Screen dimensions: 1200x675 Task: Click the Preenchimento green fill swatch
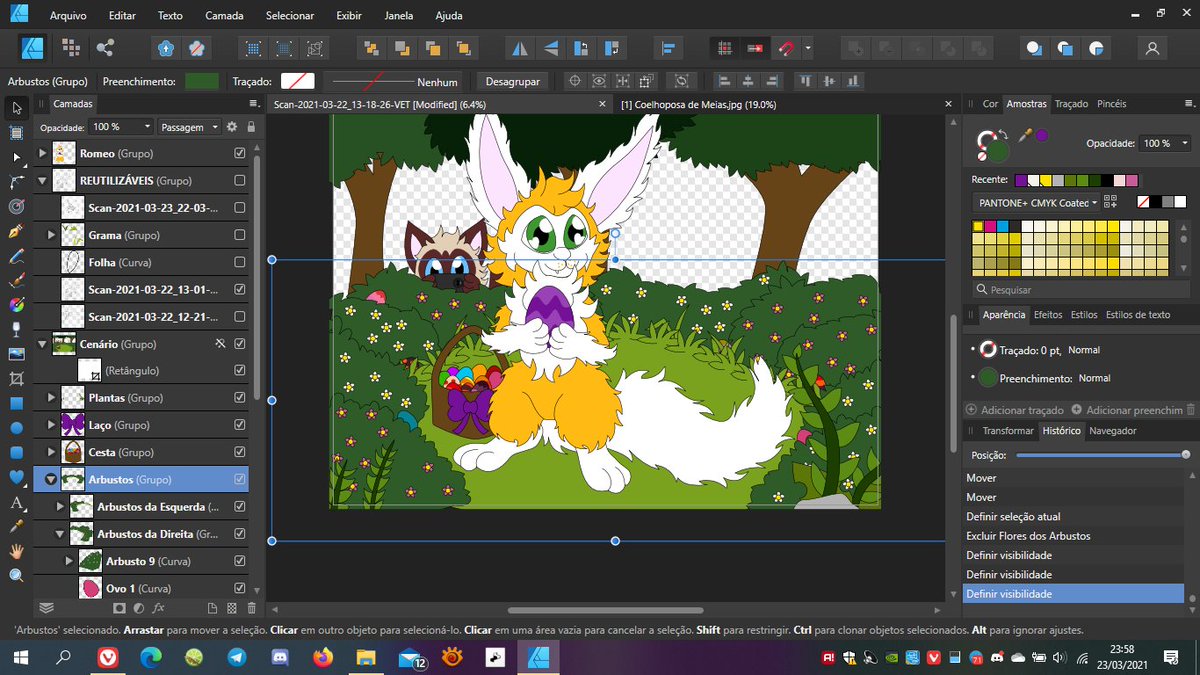(203, 82)
